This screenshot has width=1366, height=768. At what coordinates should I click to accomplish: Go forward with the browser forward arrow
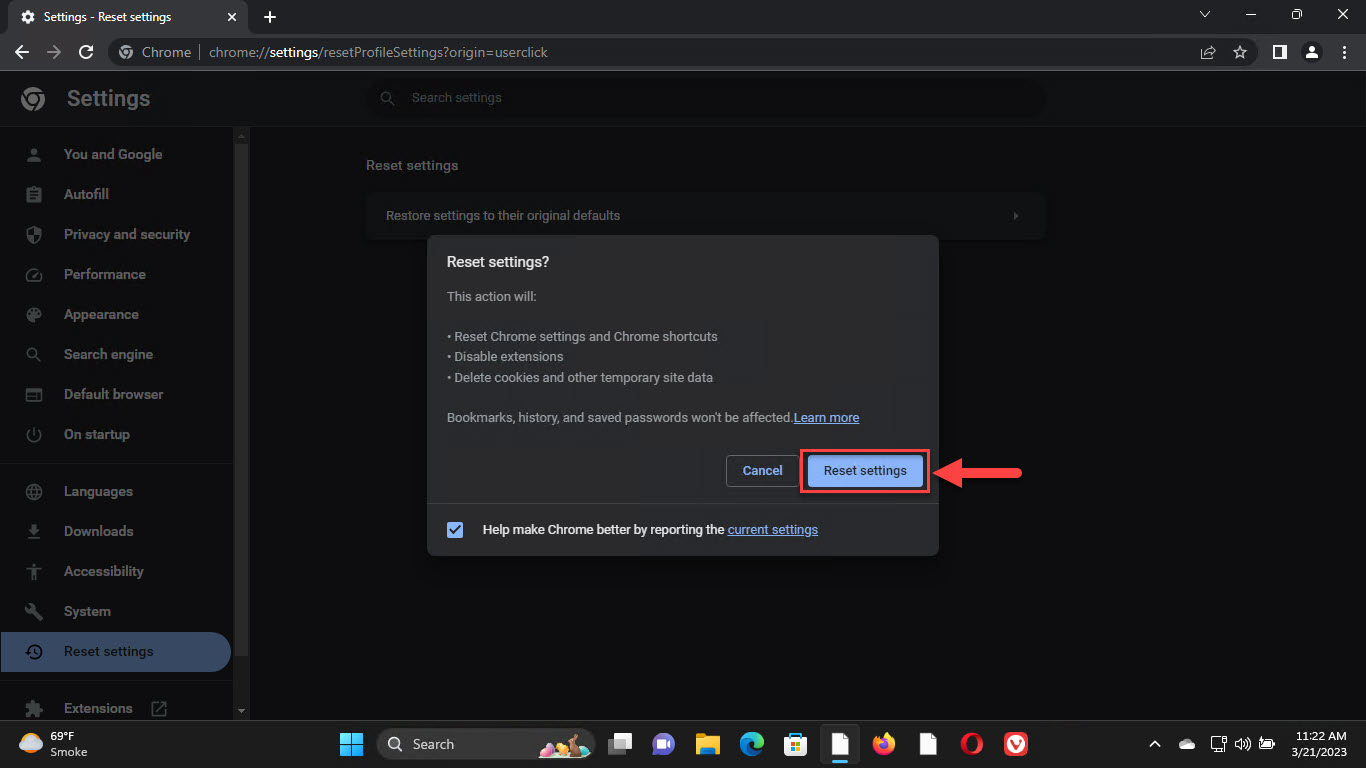[x=54, y=52]
